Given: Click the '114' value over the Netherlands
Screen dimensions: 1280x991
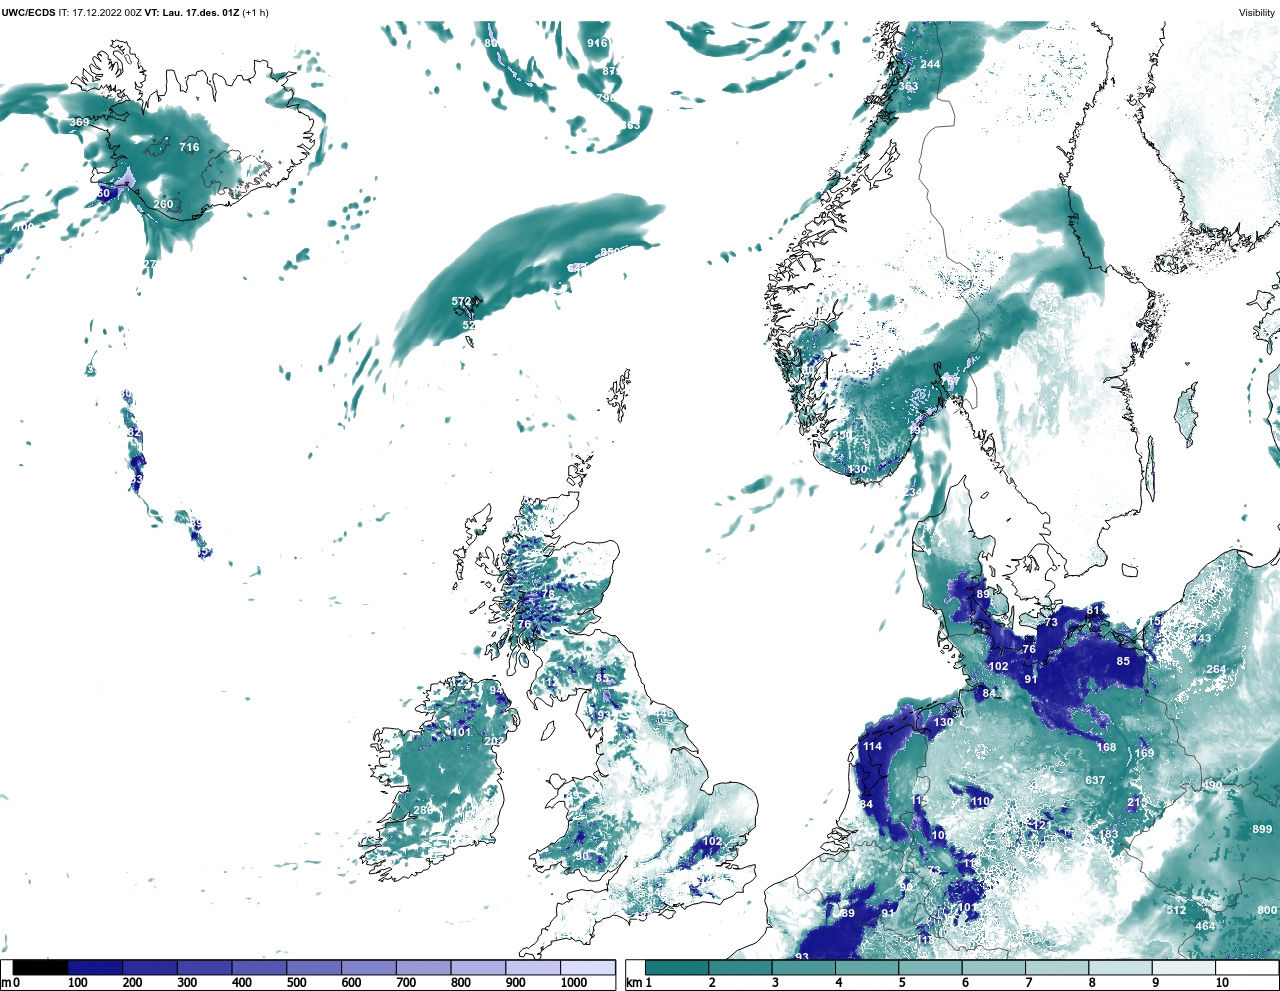Looking at the screenshot, I should coord(872,746).
